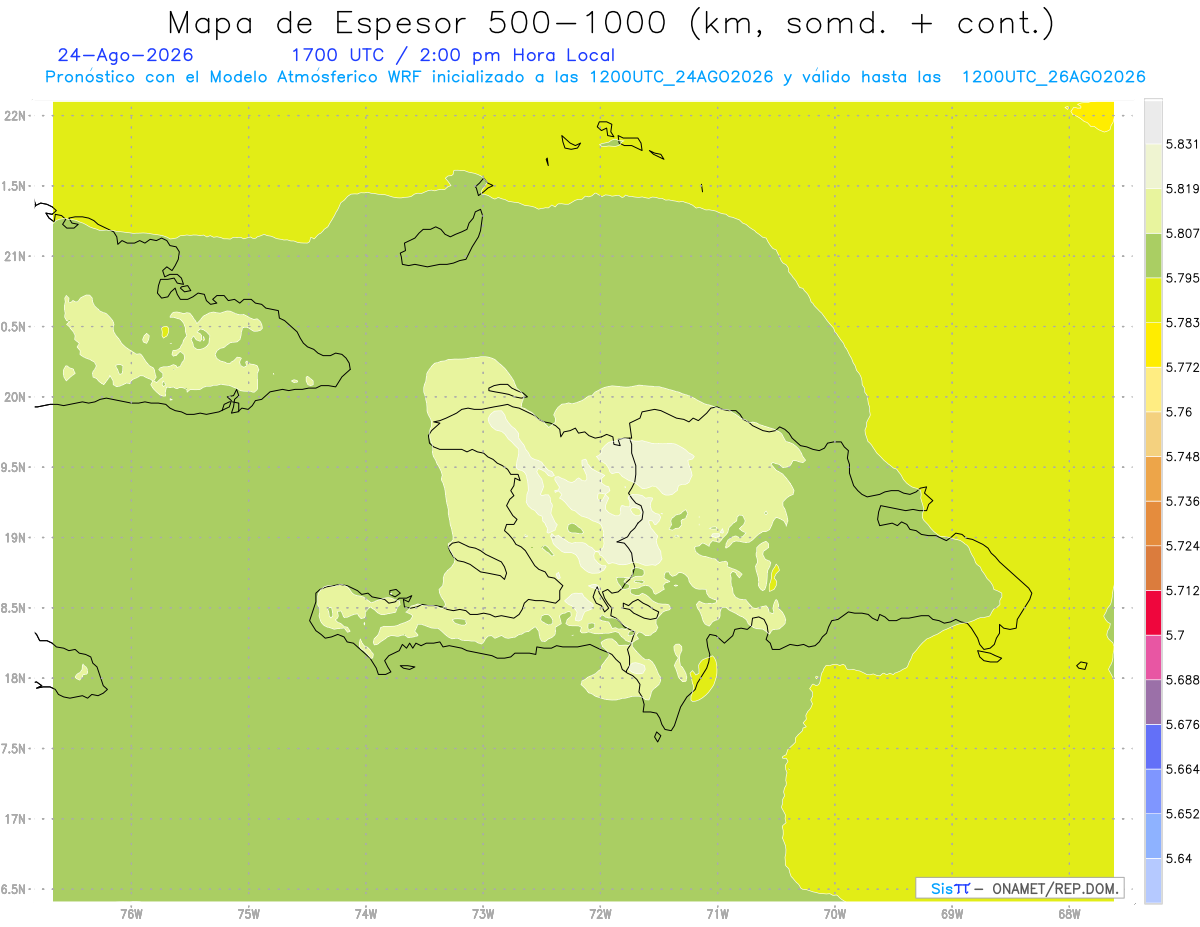The width and height of the screenshot is (1200, 927).
Task: Click the latitude label 22N
Action: pos(15,116)
